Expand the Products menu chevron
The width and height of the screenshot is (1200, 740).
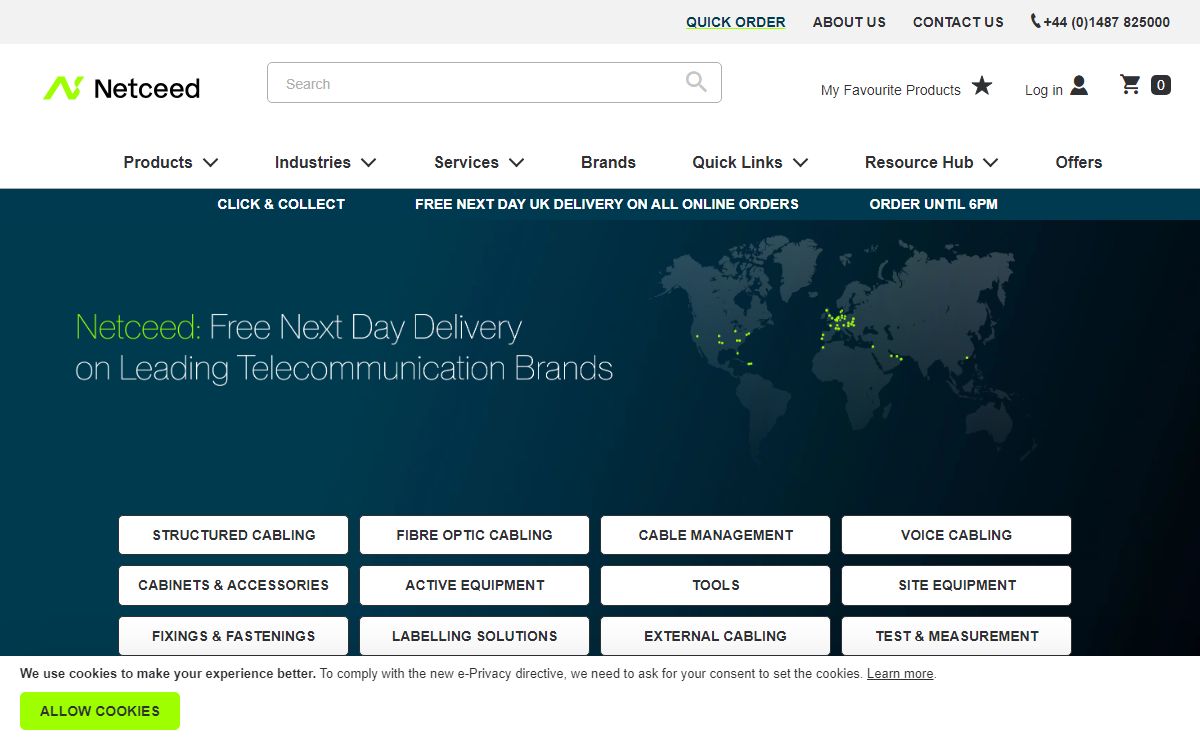(x=210, y=162)
